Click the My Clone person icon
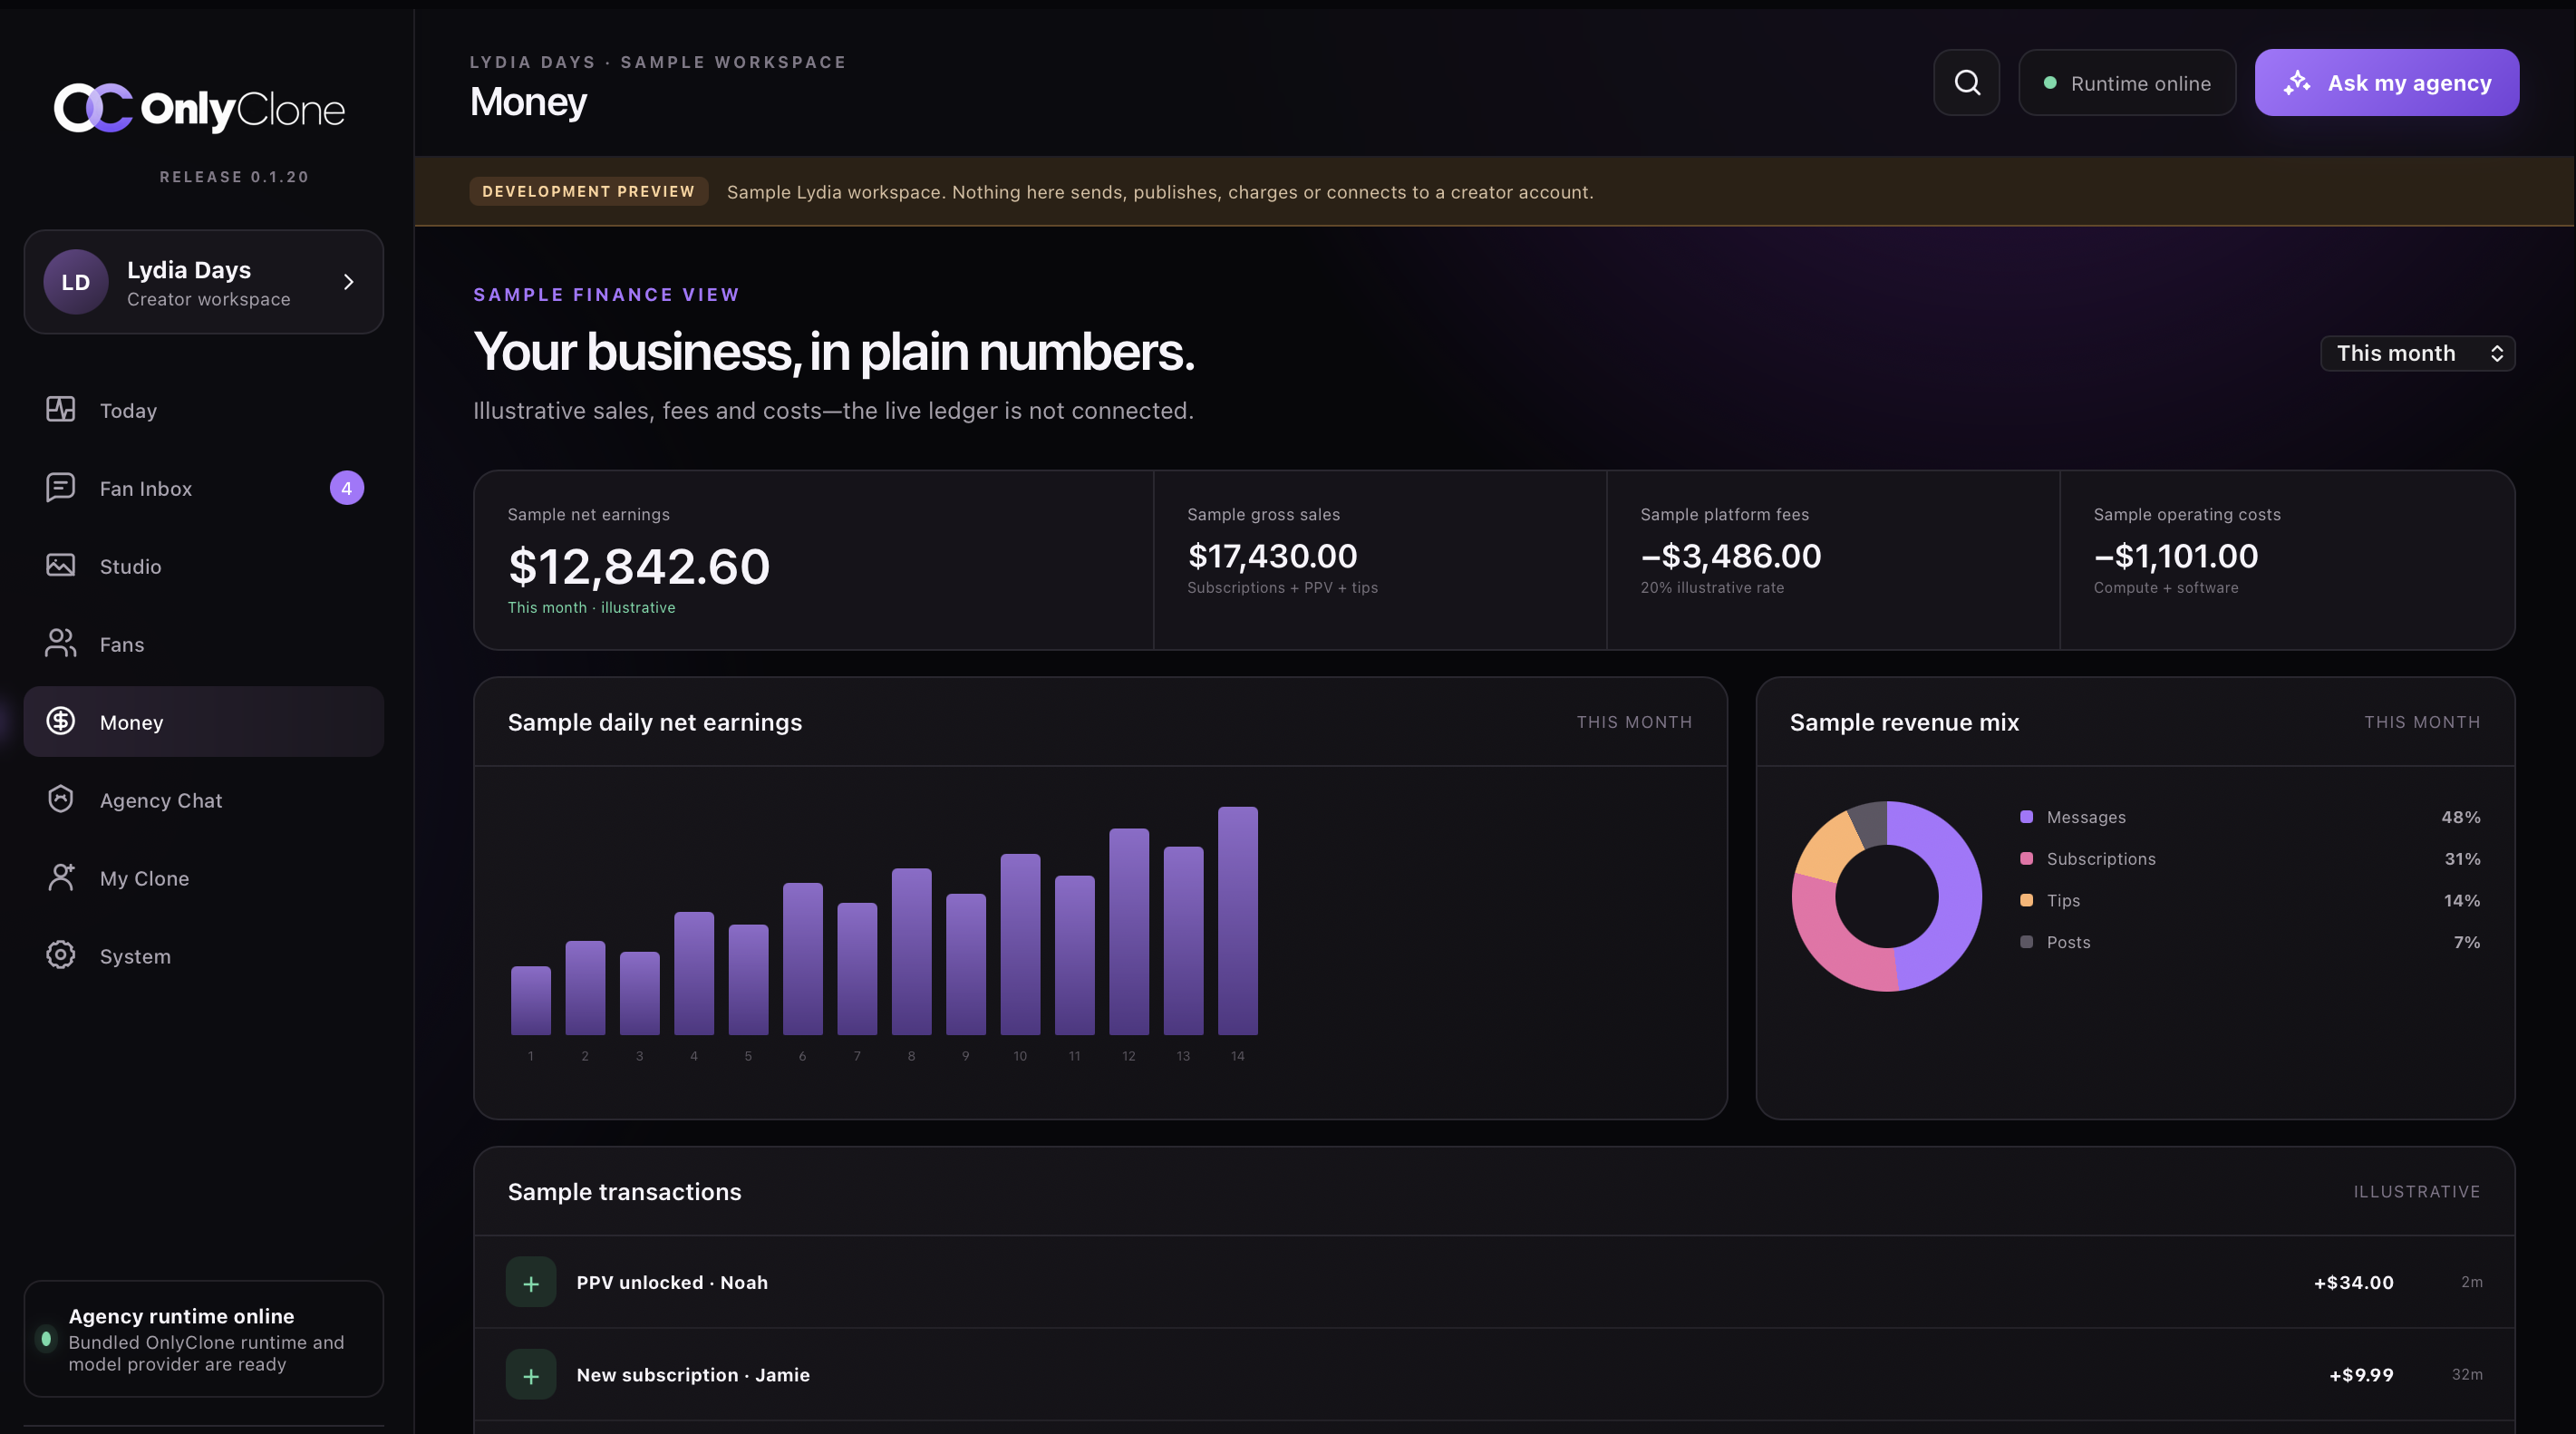The width and height of the screenshot is (2576, 1434). tap(60, 877)
